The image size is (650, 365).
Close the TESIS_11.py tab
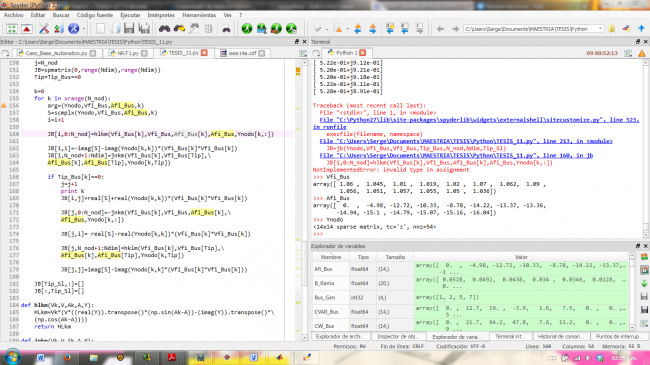tap(204, 53)
